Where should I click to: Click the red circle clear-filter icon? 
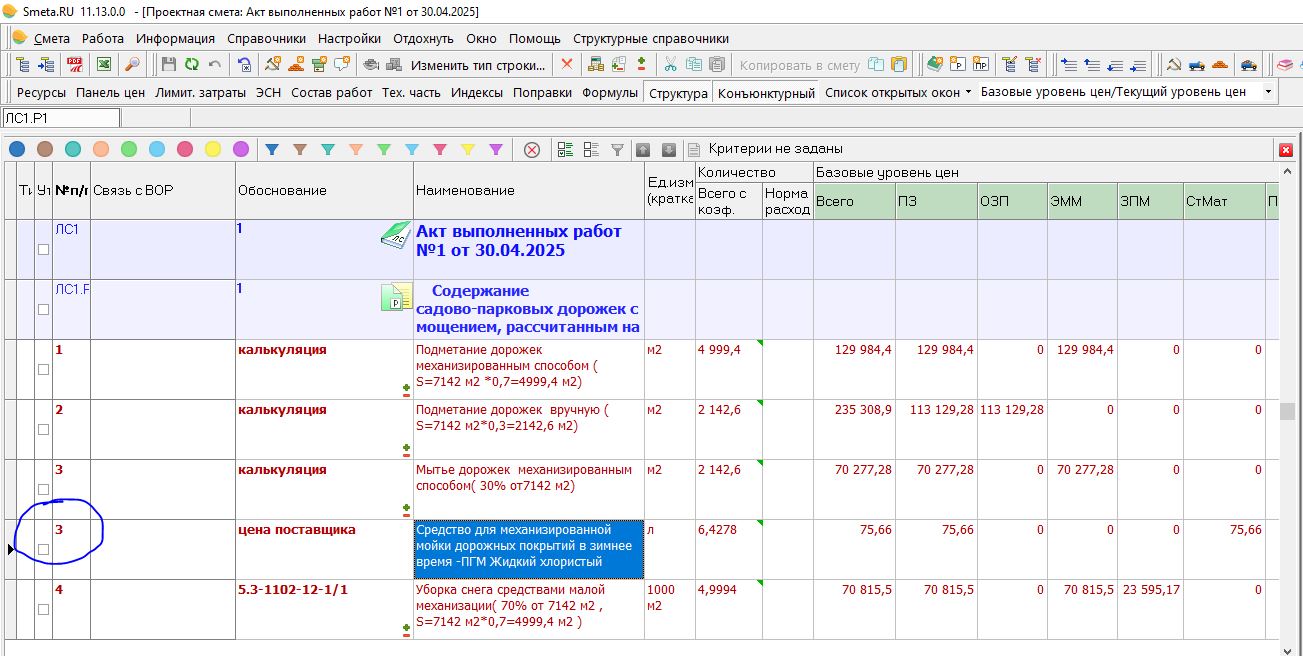pyautogui.click(x=532, y=150)
